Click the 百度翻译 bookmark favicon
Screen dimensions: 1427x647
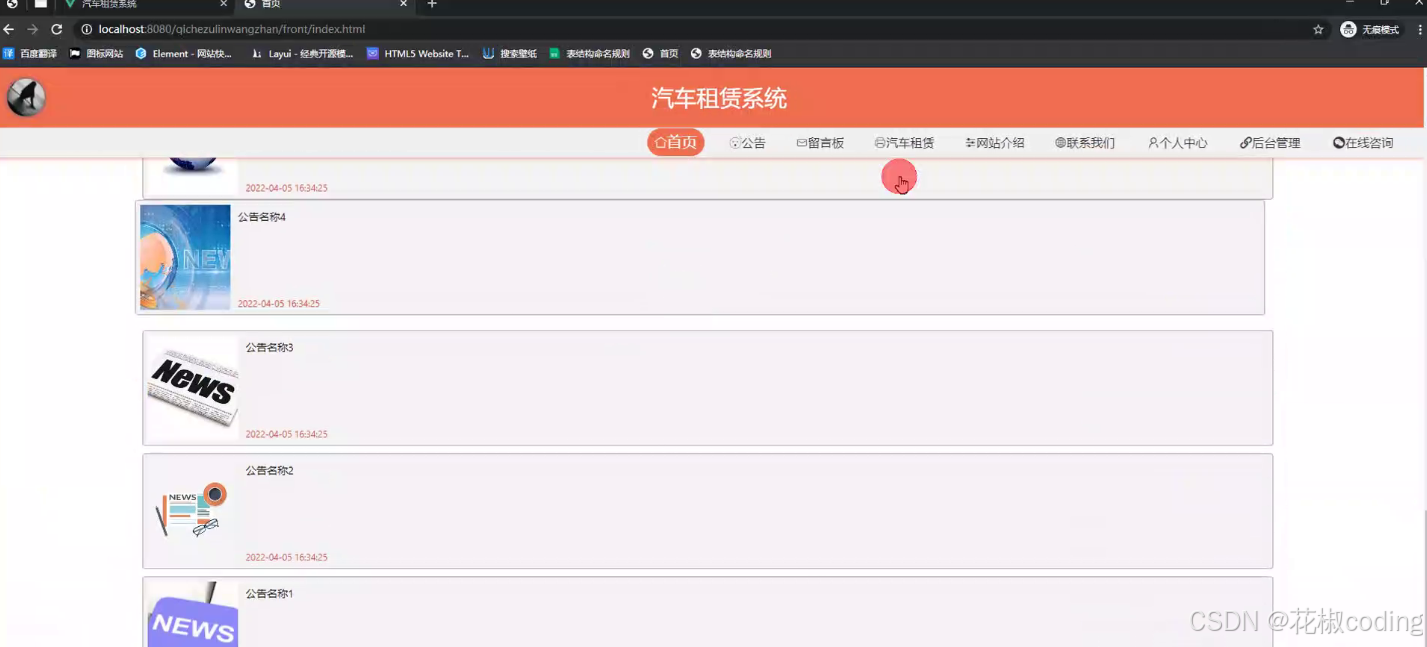click(10, 53)
